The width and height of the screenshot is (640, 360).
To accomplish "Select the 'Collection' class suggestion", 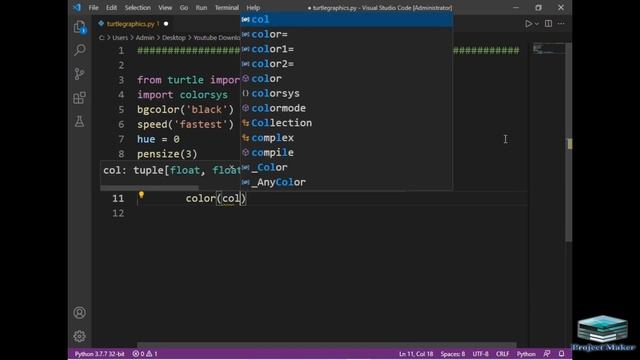I will coord(346,123).
